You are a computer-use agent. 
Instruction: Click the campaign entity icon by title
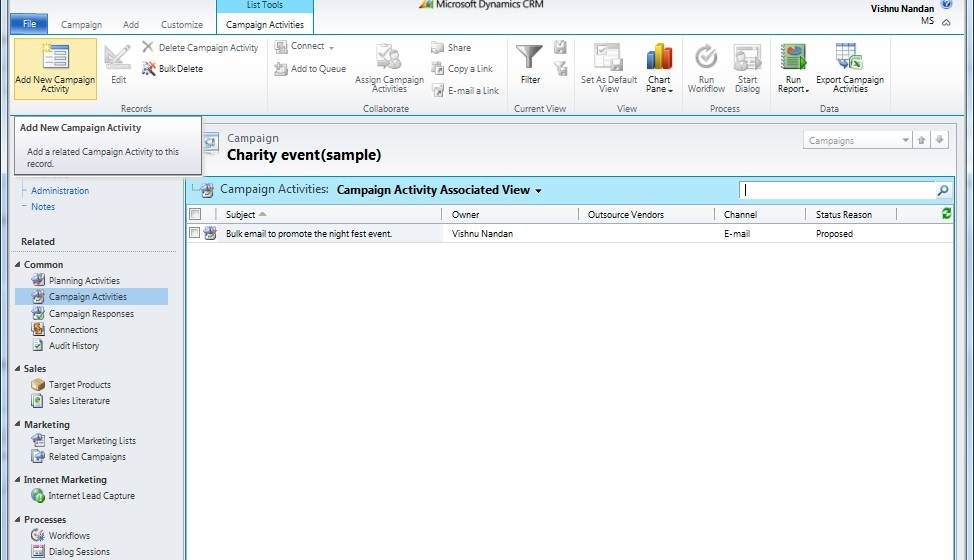tap(211, 143)
